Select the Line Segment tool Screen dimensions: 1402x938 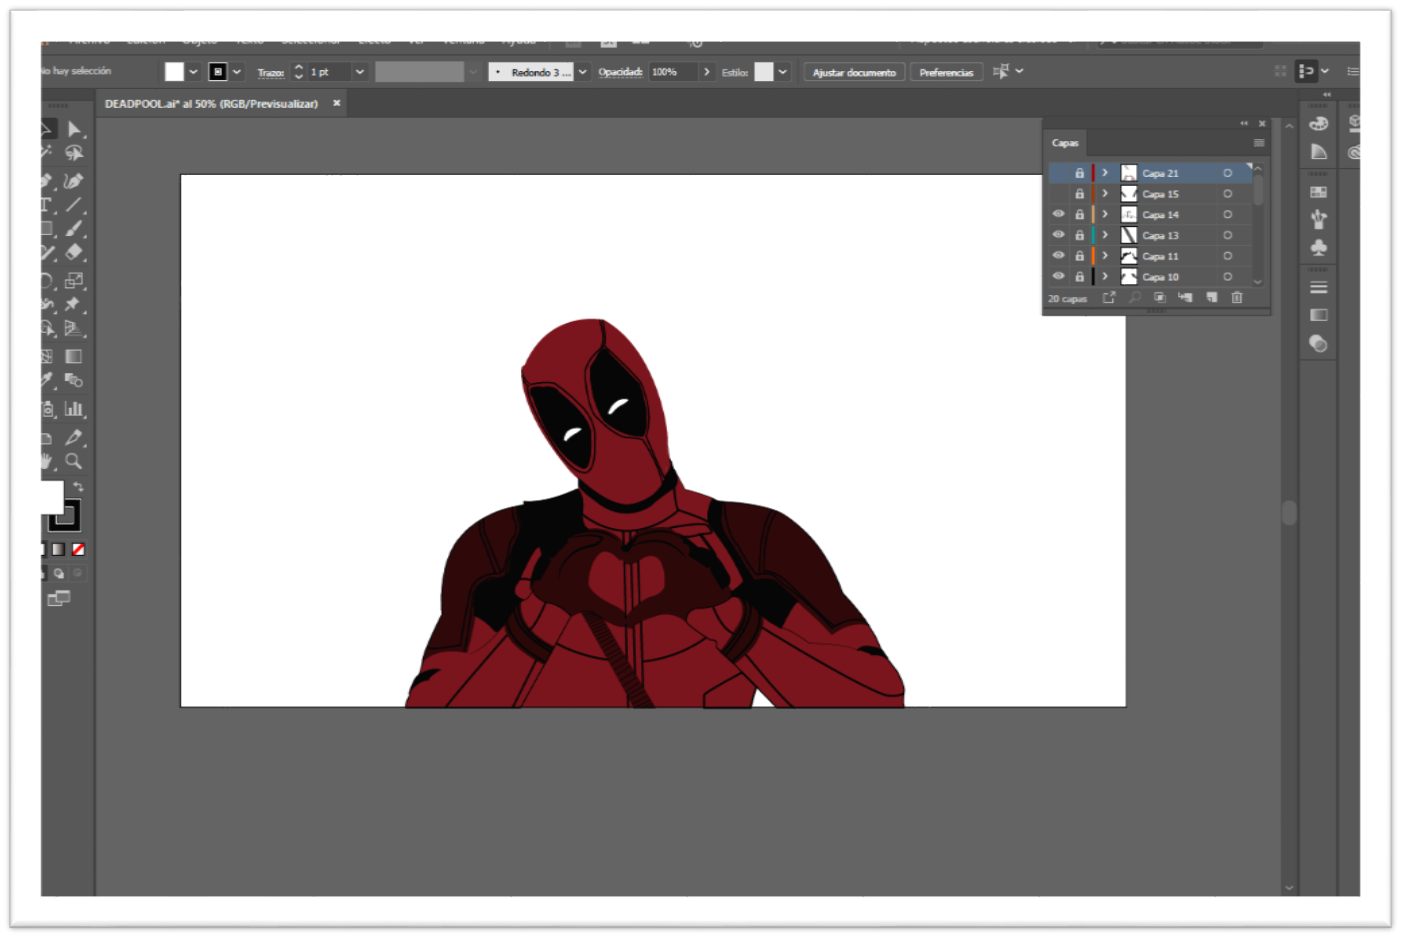(74, 205)
